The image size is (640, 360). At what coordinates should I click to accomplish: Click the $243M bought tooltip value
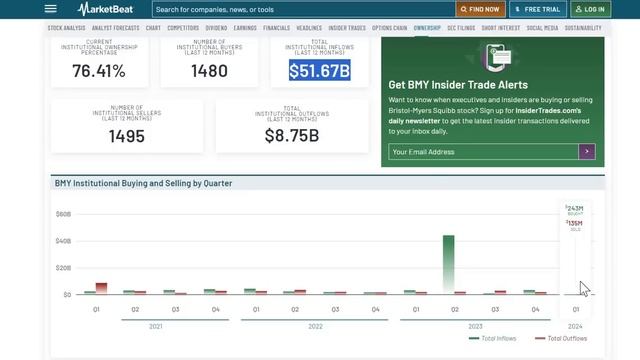[575, 209]
